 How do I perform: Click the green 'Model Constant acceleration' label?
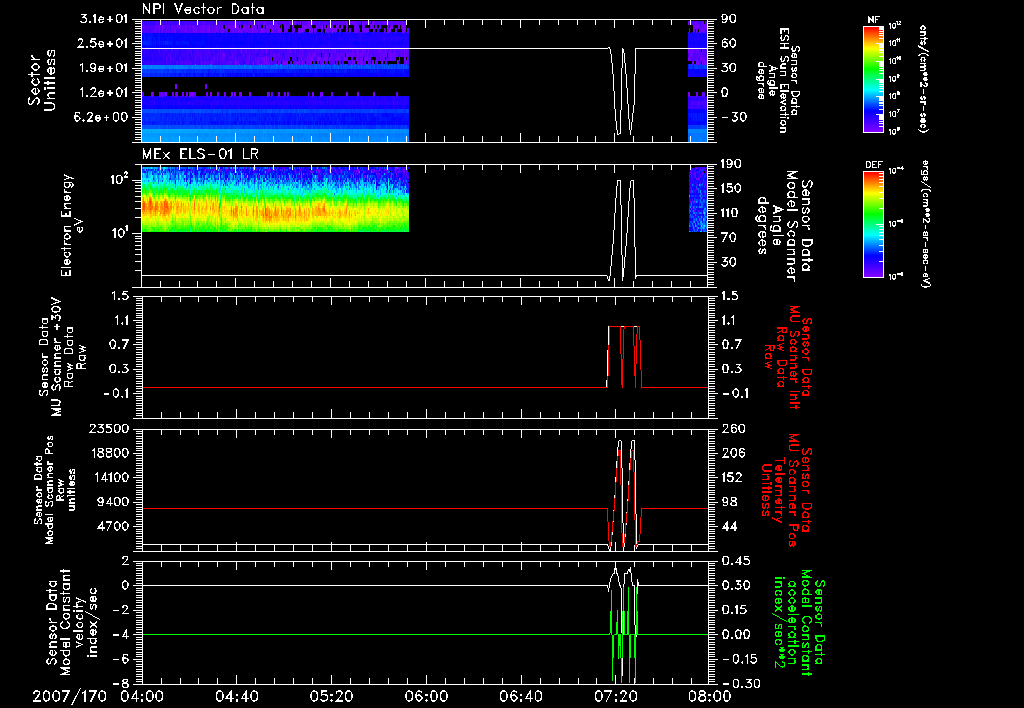[x=798, y=622]
